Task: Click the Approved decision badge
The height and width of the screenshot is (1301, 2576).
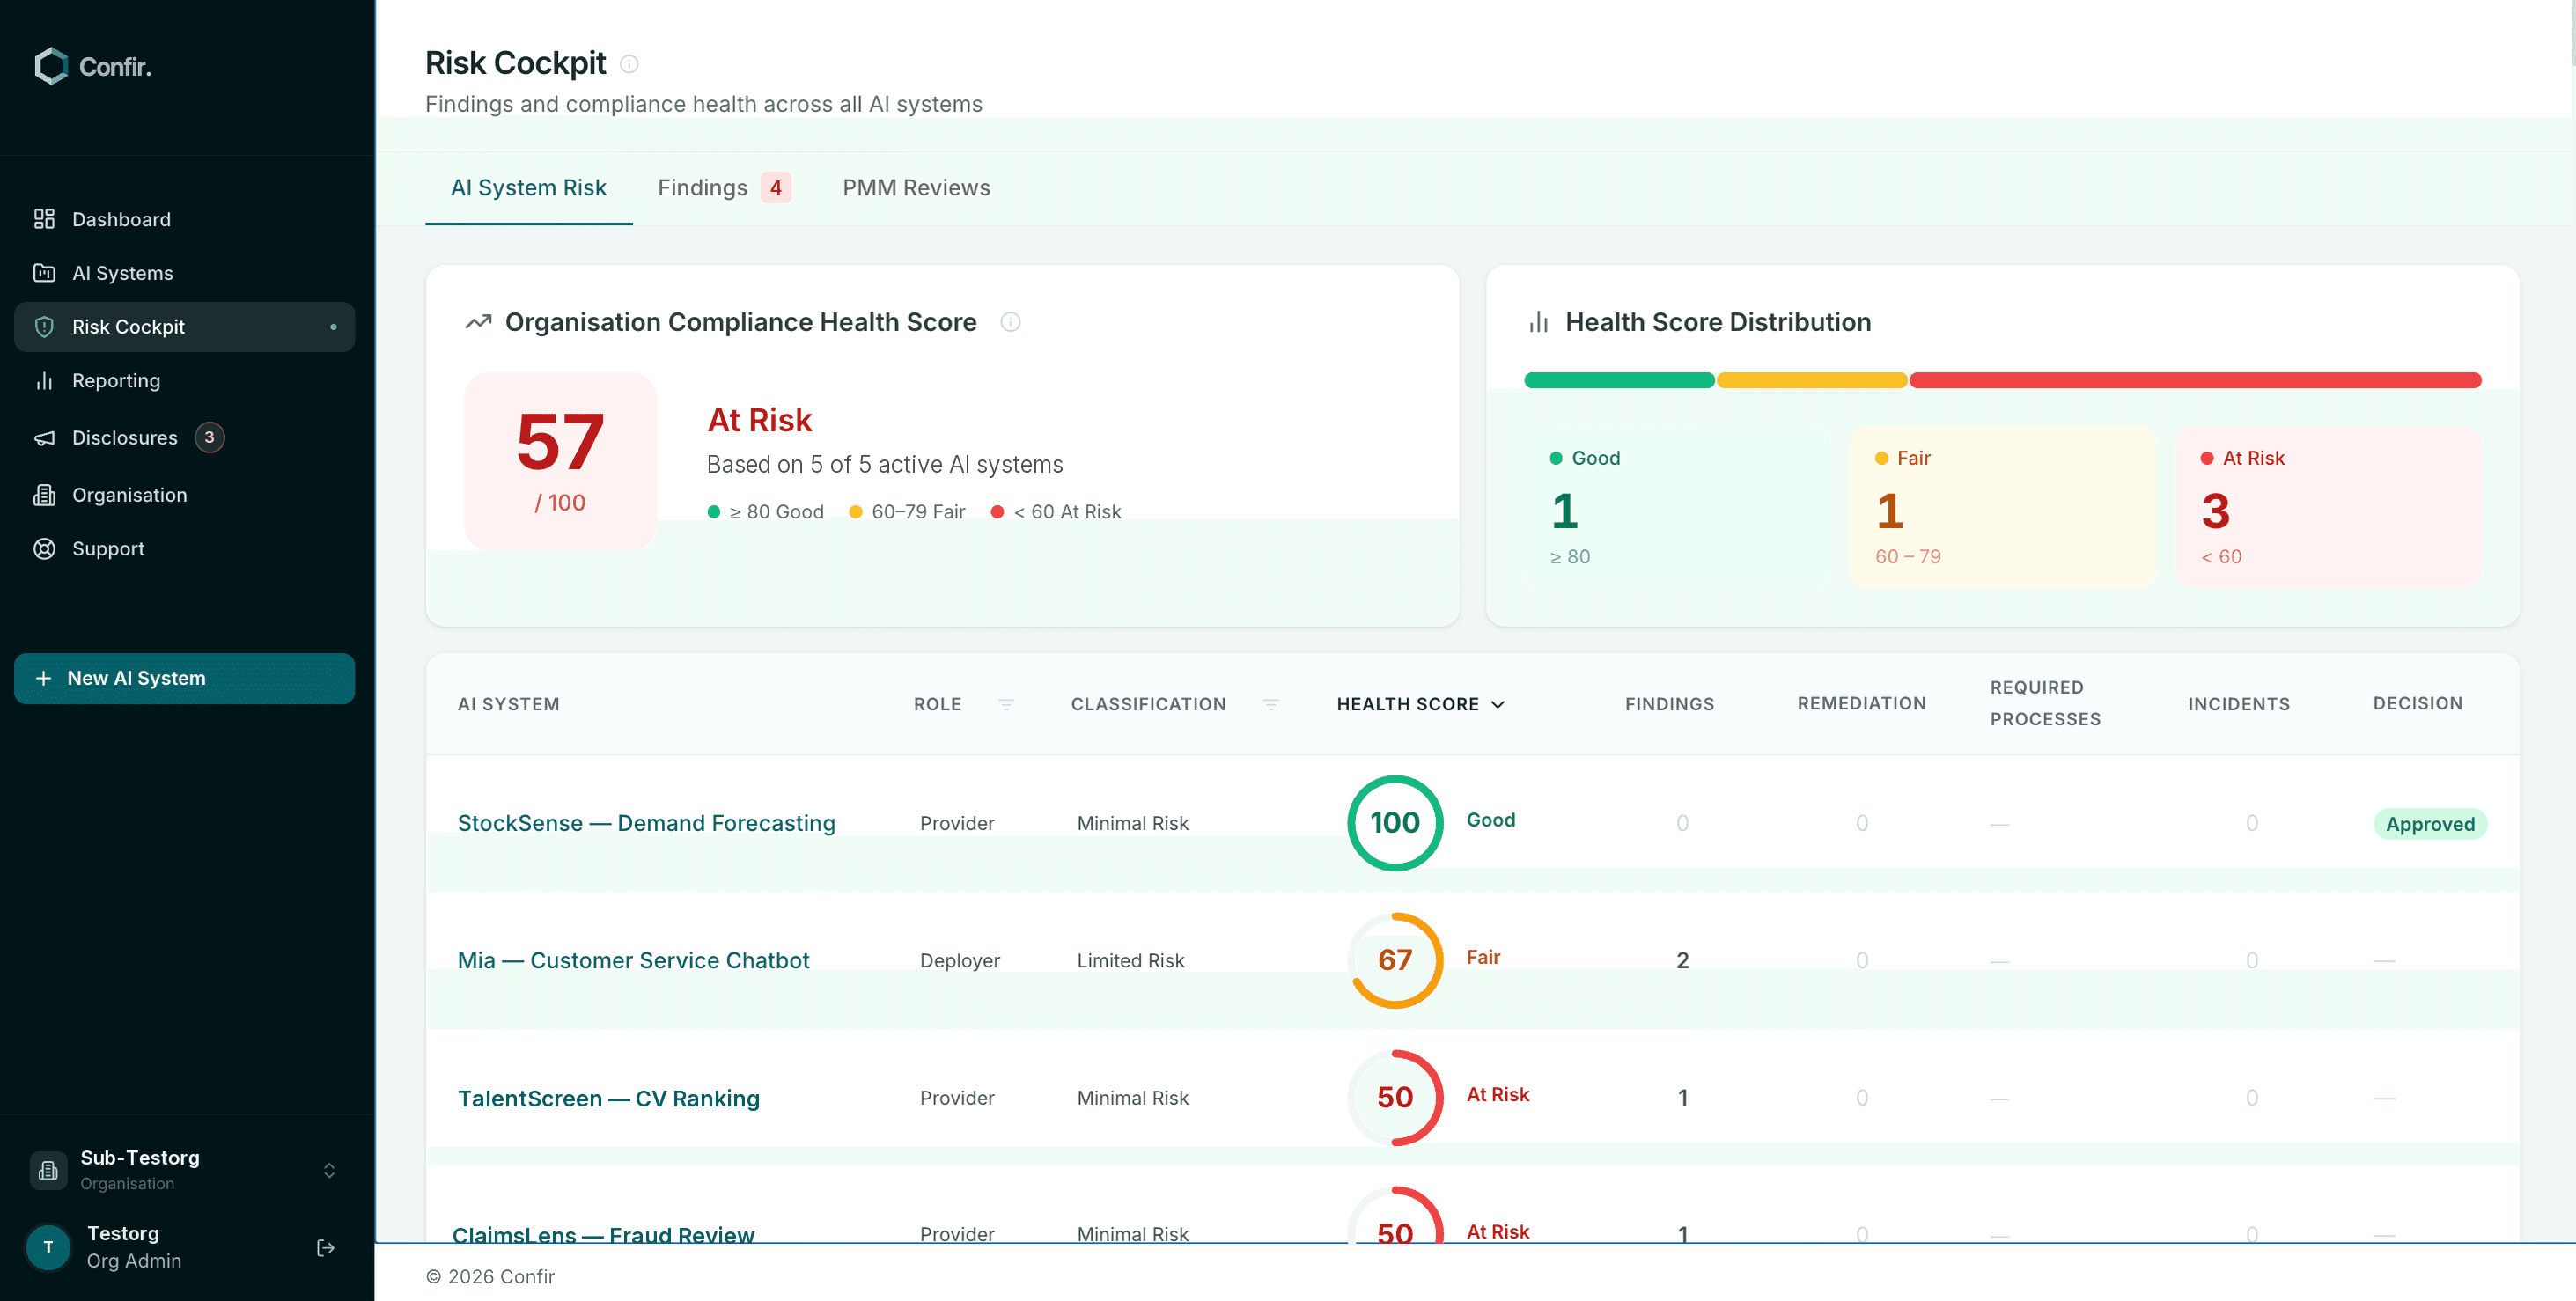Action: pos(2430,824)
